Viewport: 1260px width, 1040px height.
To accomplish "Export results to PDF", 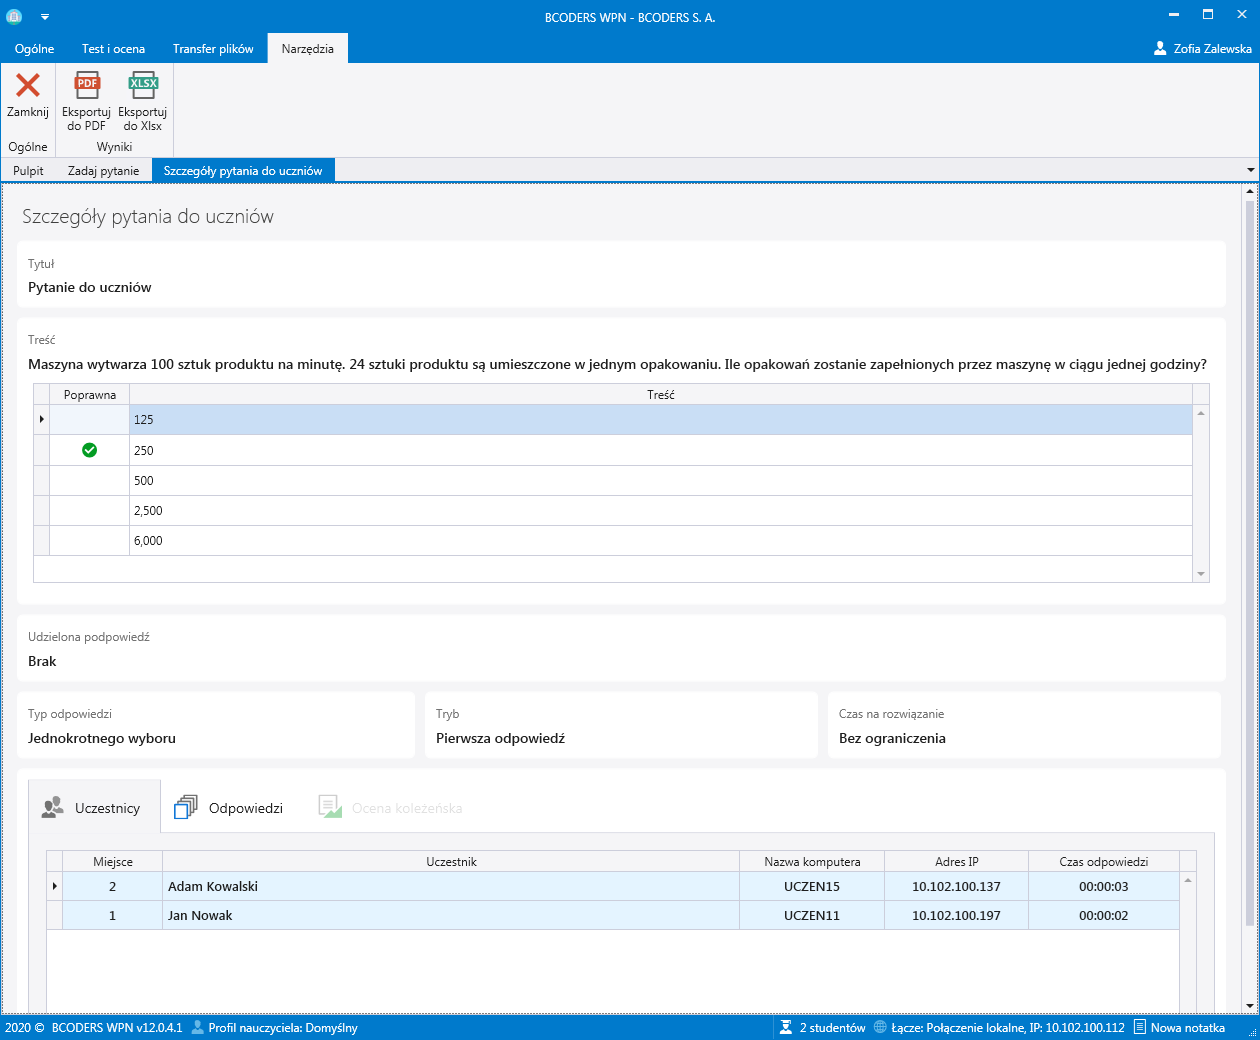I will tap(87, 101).
